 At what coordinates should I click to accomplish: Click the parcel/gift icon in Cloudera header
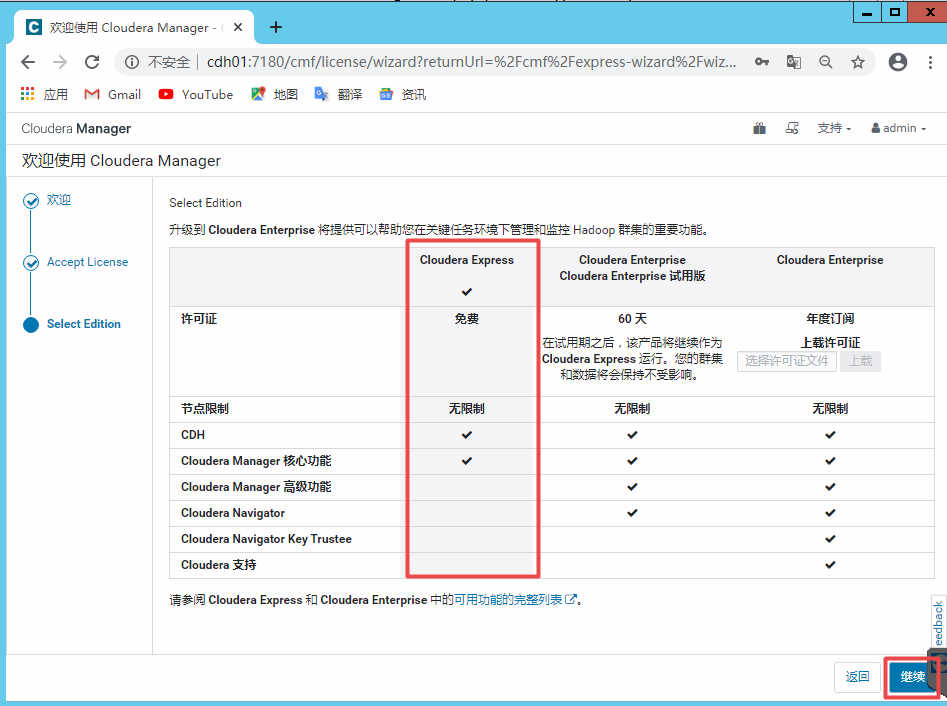pyautogui.click(x=760, y=128)
